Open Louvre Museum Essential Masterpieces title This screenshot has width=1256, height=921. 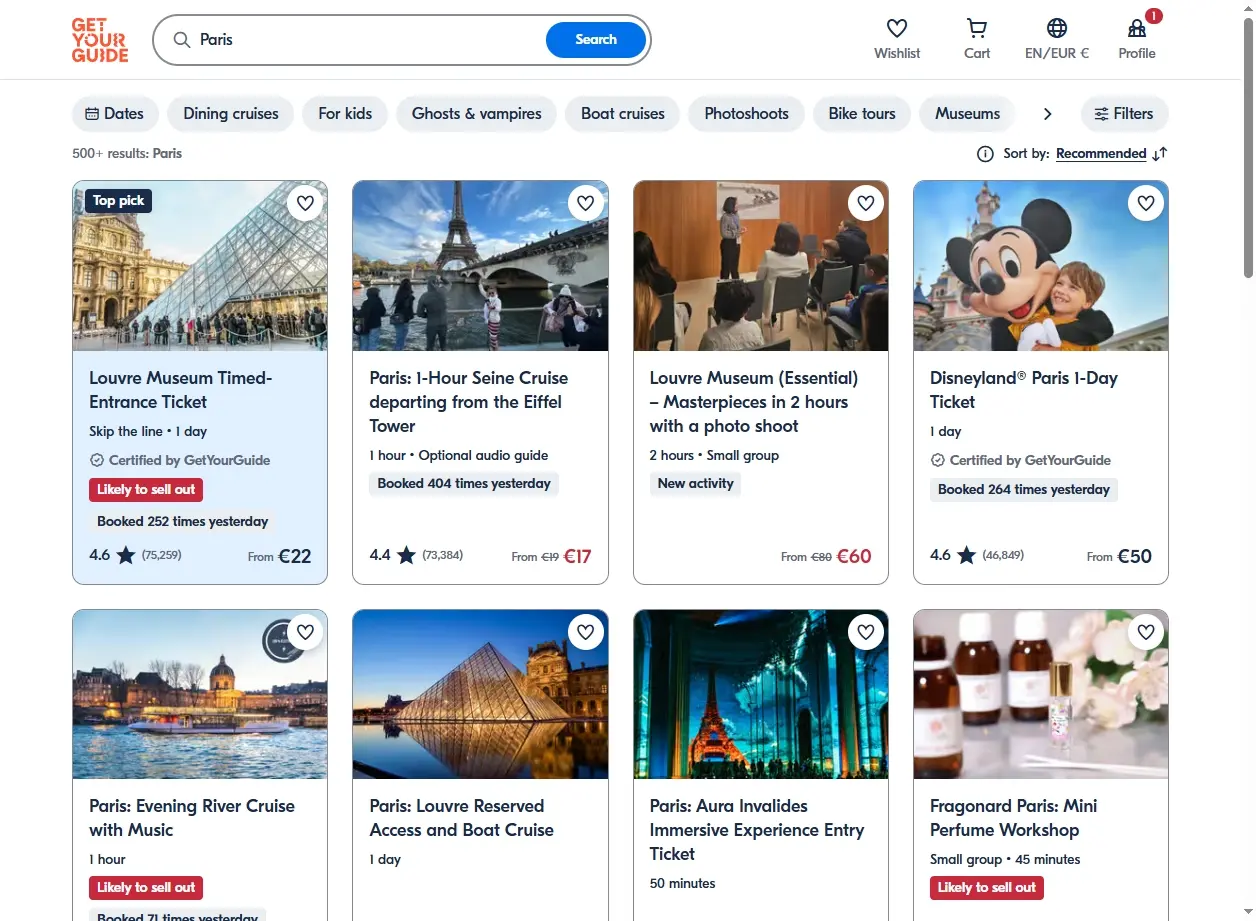tap(754, 402)
